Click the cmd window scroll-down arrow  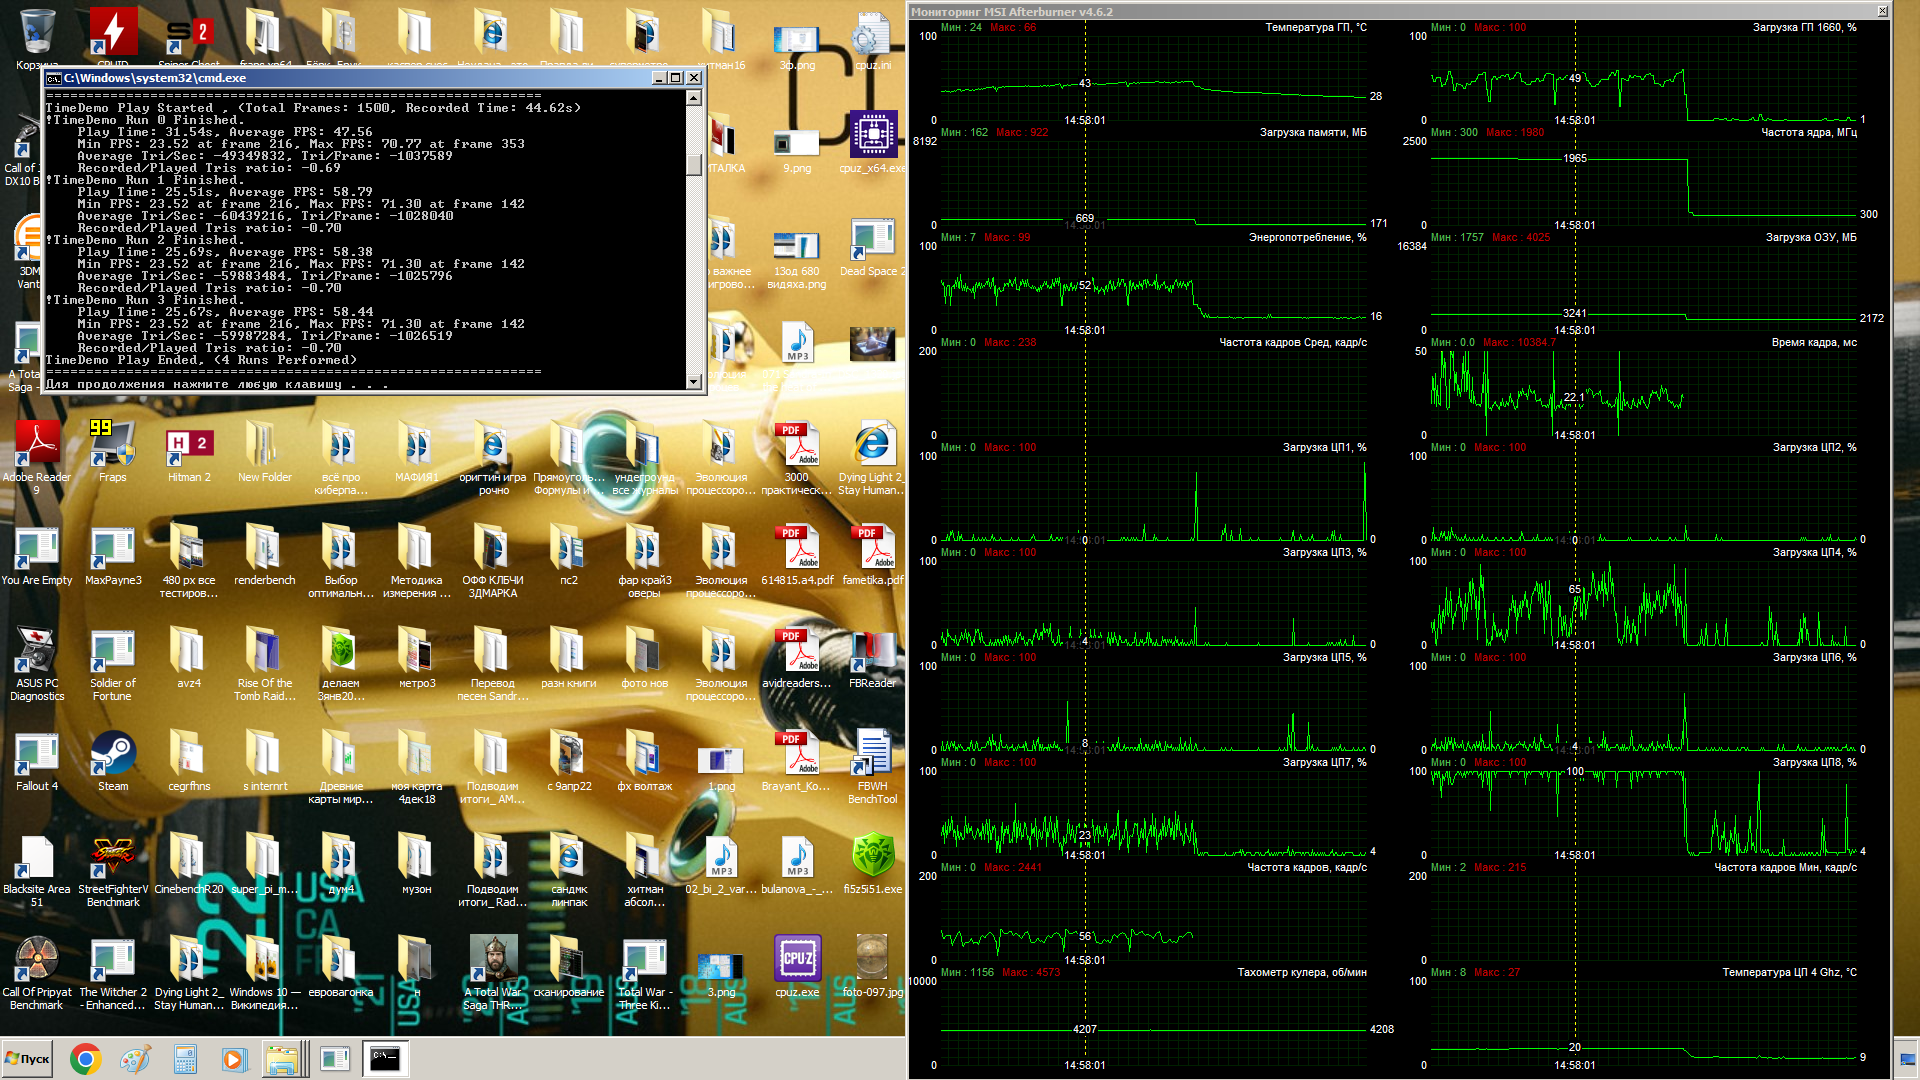tap(694, 382)
